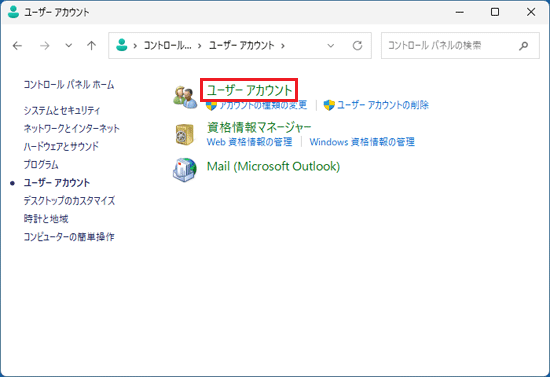Open 資格情報マネージャー heading link
Image resolution: width=550 pixels, height=377 pixels.
pos(259,127)
